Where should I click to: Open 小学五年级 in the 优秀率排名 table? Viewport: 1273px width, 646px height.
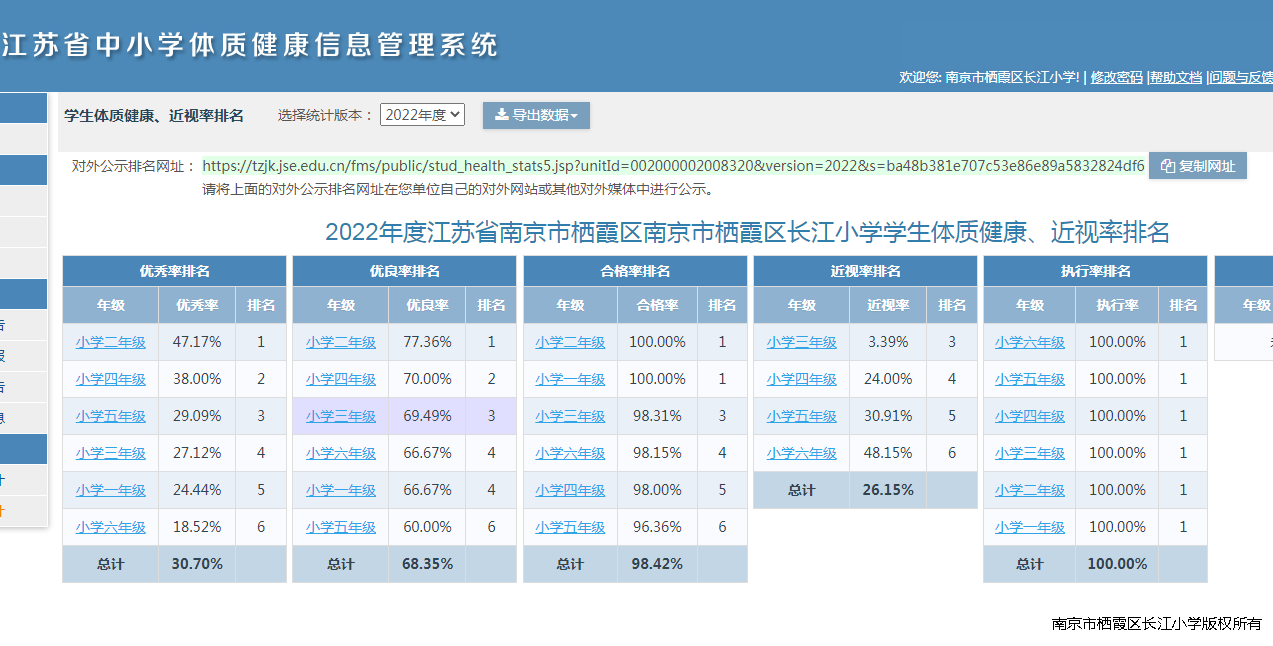(x=110, y=416)
